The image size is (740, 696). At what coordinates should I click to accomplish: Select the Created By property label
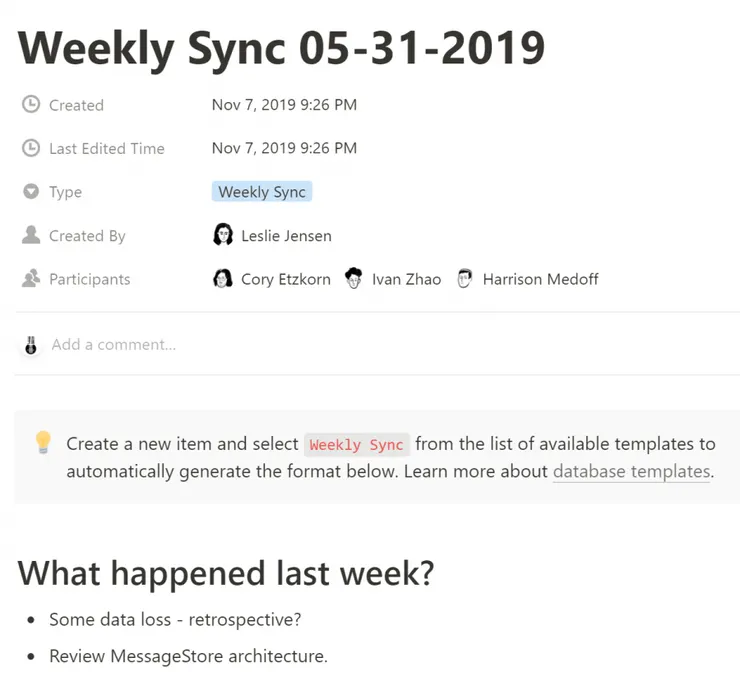pyautogui.click(x=87, y=236)
